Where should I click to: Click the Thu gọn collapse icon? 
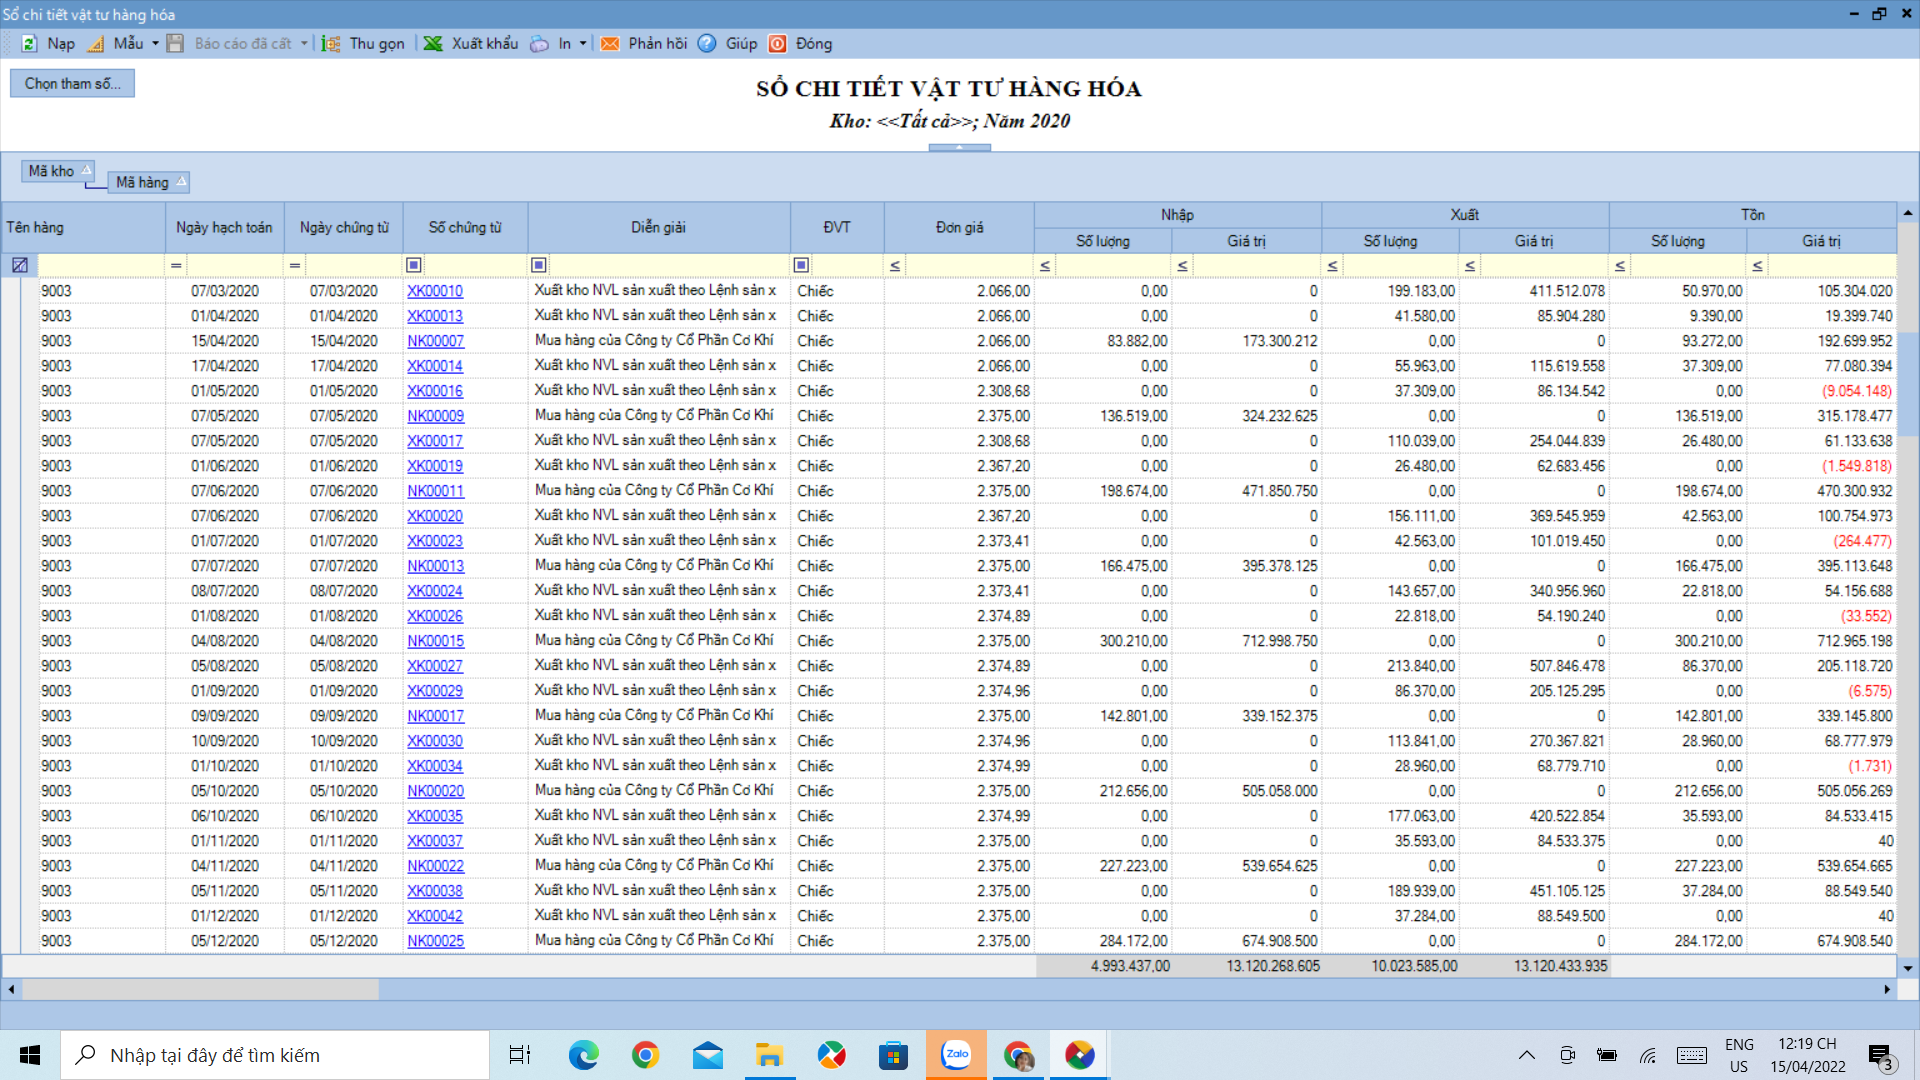pyautogui.click(x=331, y=44)
